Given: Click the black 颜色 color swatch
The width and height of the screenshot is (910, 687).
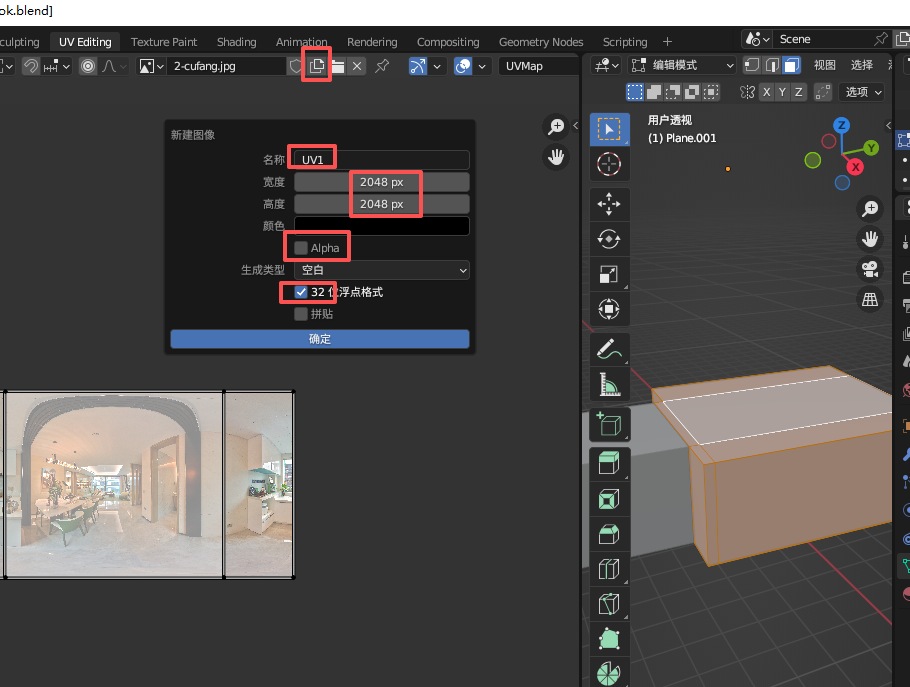Looking at the screenshot, I should (x=381, y=226).
